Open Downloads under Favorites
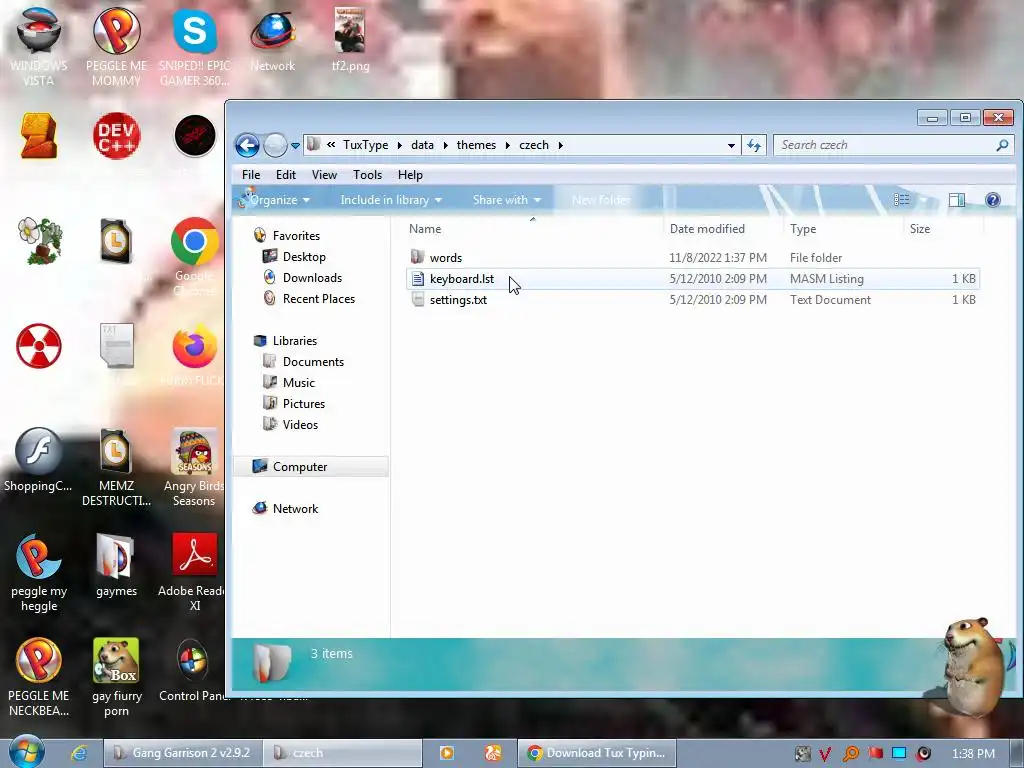Image resolution: width=1024 pixels, height=768 pixels. [x=312, y=278]
